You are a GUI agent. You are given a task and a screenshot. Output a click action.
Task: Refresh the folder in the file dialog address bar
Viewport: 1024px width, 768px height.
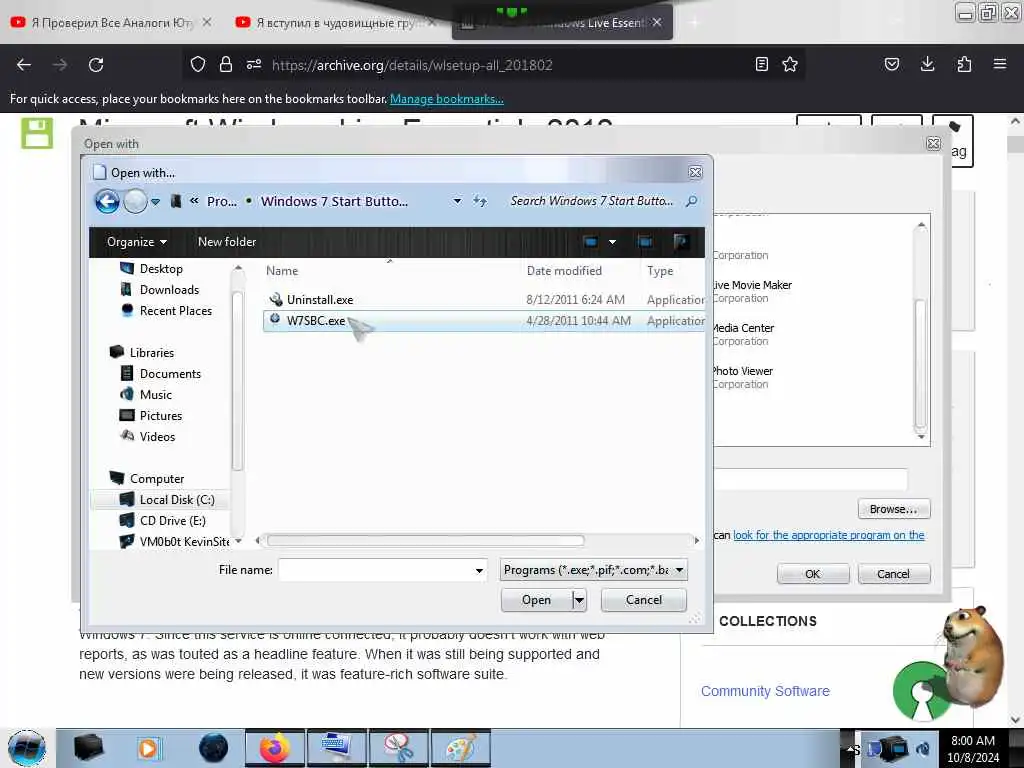click(x=481, y=201)
